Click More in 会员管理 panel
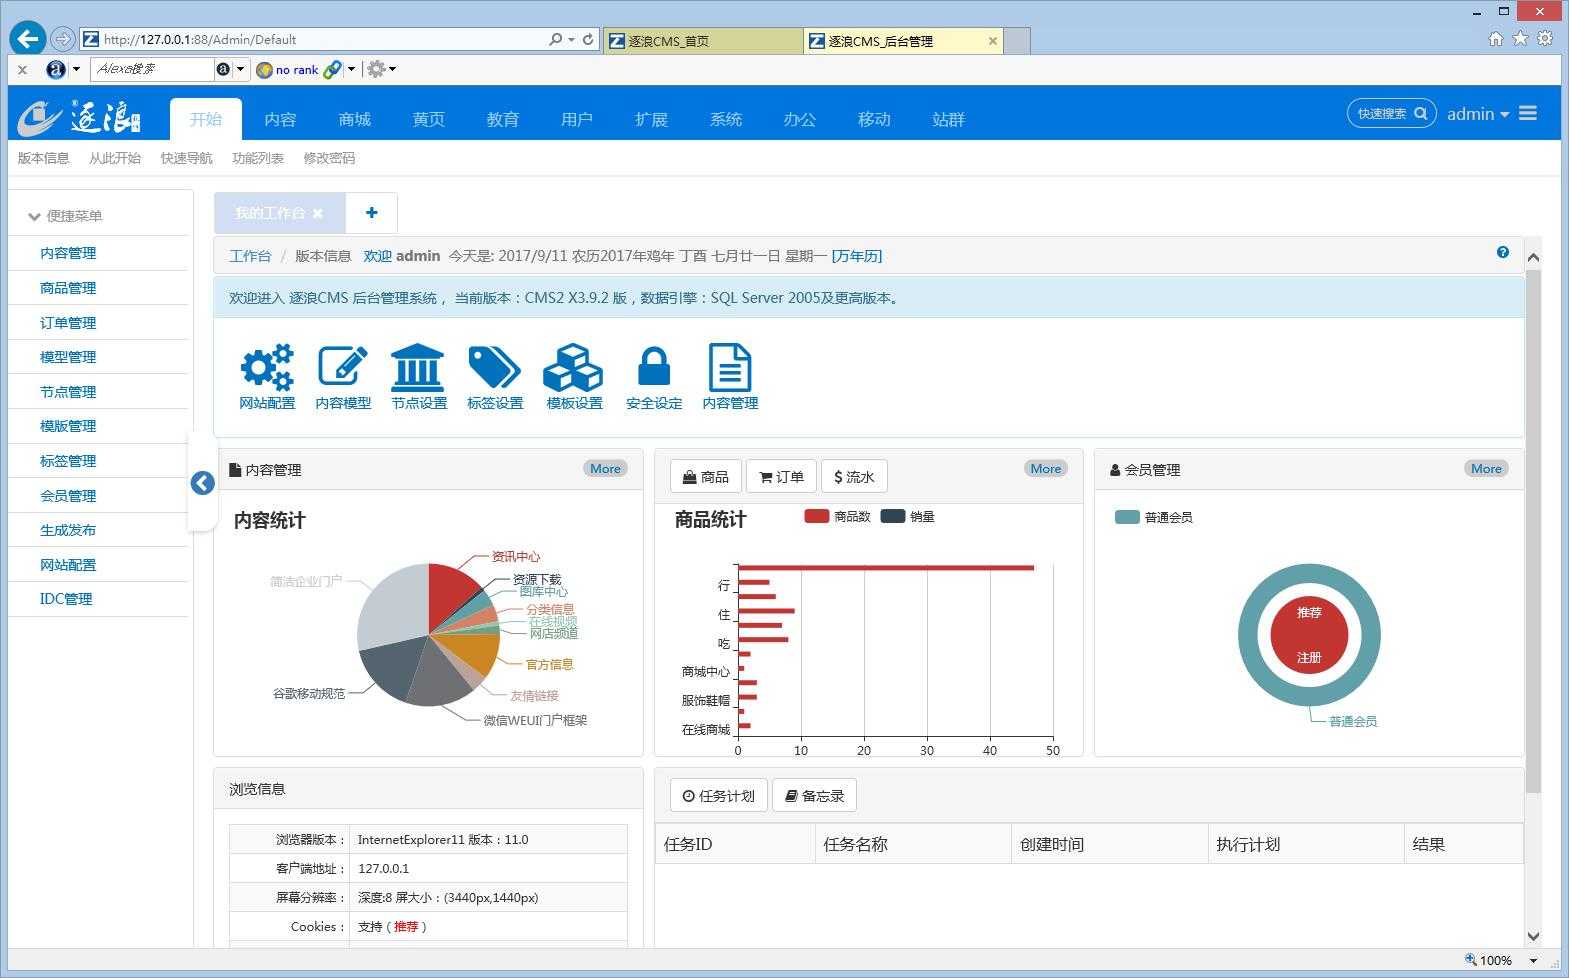The height and width of the screenshot is (978, 1569). pyautogui.click(x=1486, y=468)
